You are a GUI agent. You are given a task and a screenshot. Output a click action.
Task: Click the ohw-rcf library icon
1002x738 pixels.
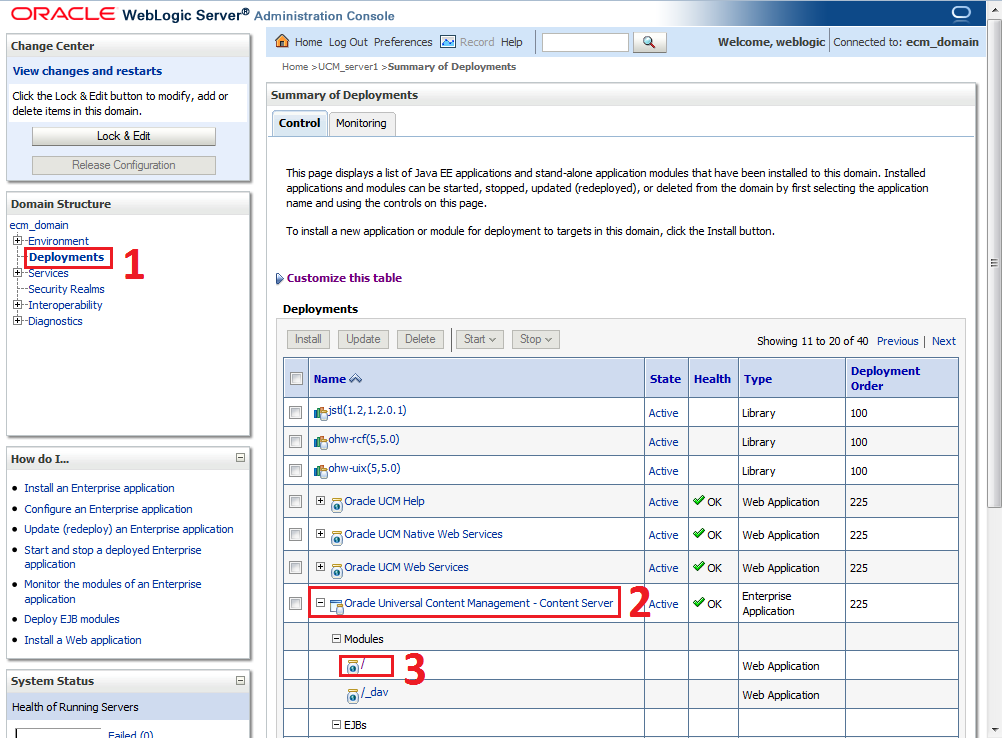pyautogui.click(x=321, y=441)
